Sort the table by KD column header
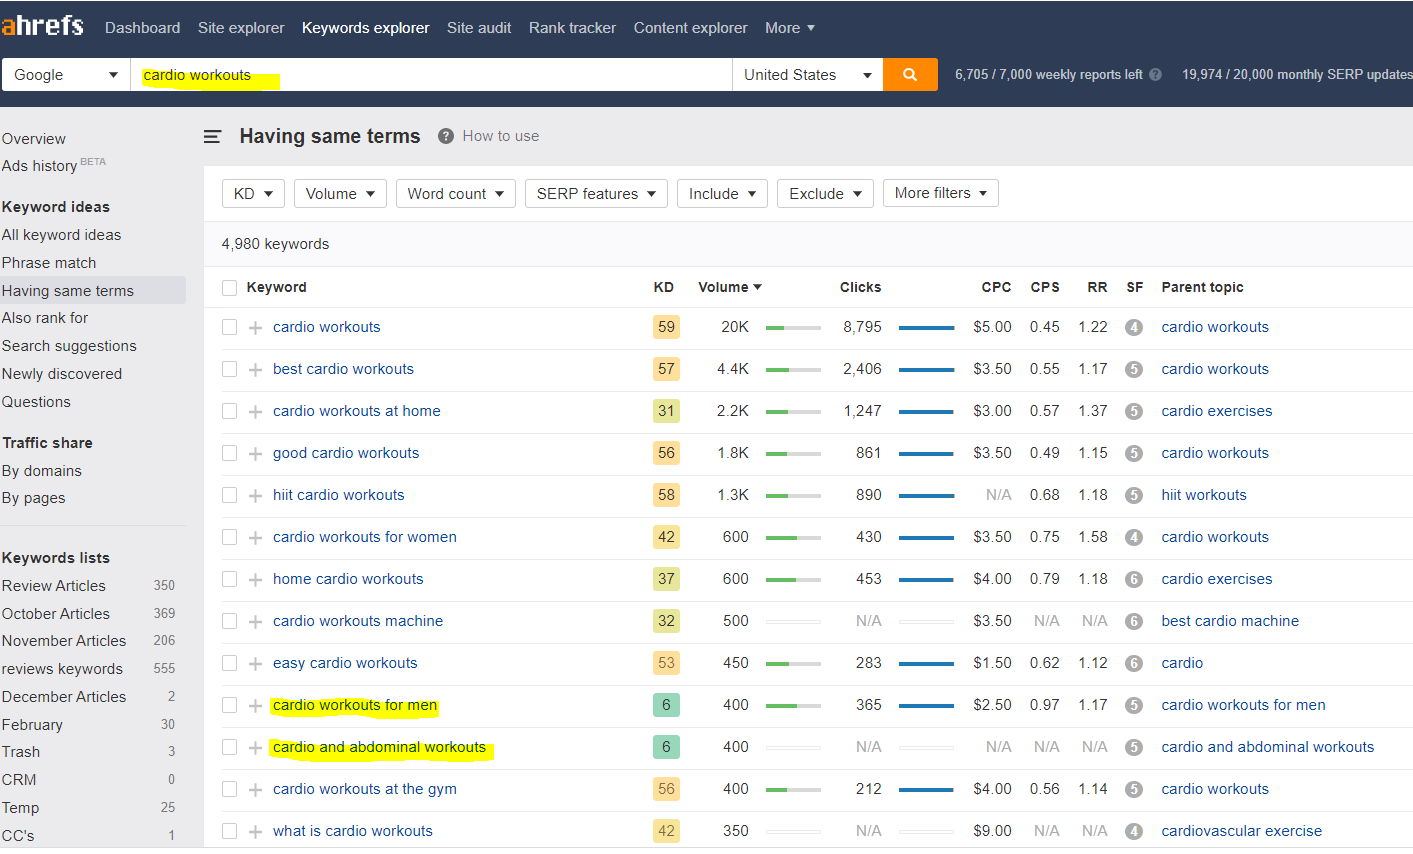Image resolution: width=1413 pixels, height=854 pixels. [664, 288]
